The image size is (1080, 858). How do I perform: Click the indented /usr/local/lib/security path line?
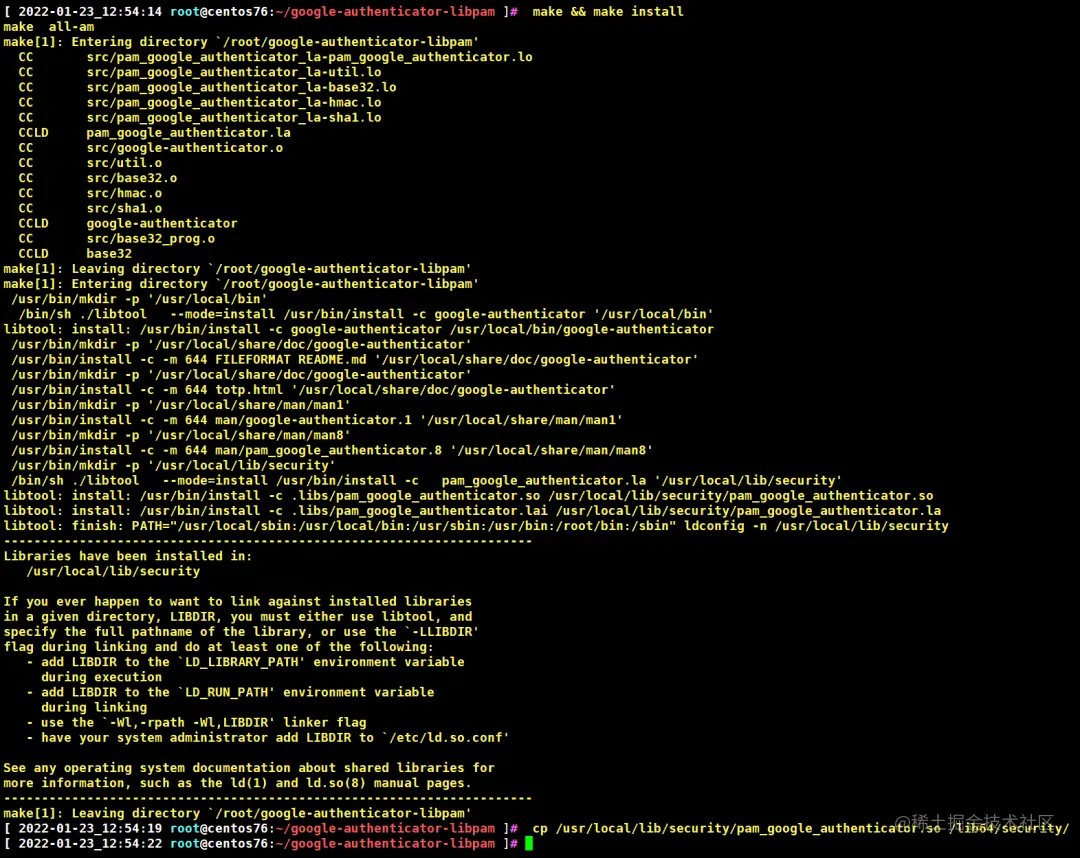(113, 572)
